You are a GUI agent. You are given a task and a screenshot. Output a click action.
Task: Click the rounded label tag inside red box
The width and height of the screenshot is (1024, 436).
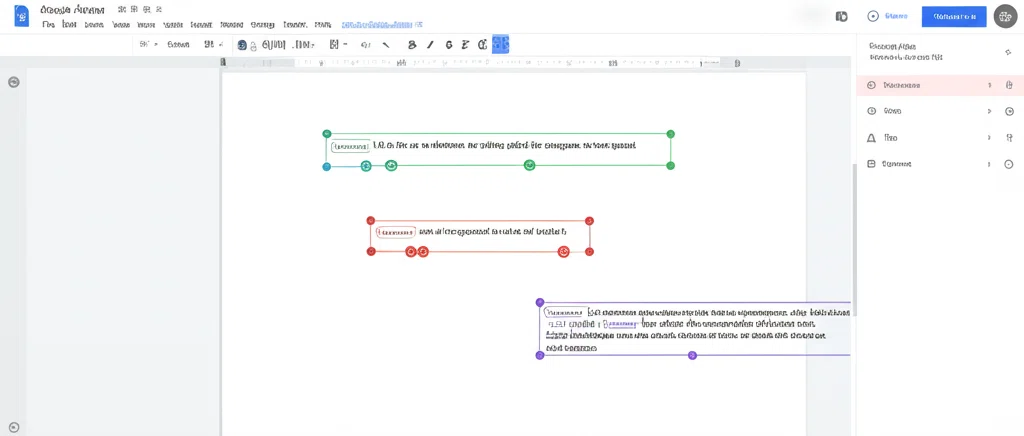(396, 232)
